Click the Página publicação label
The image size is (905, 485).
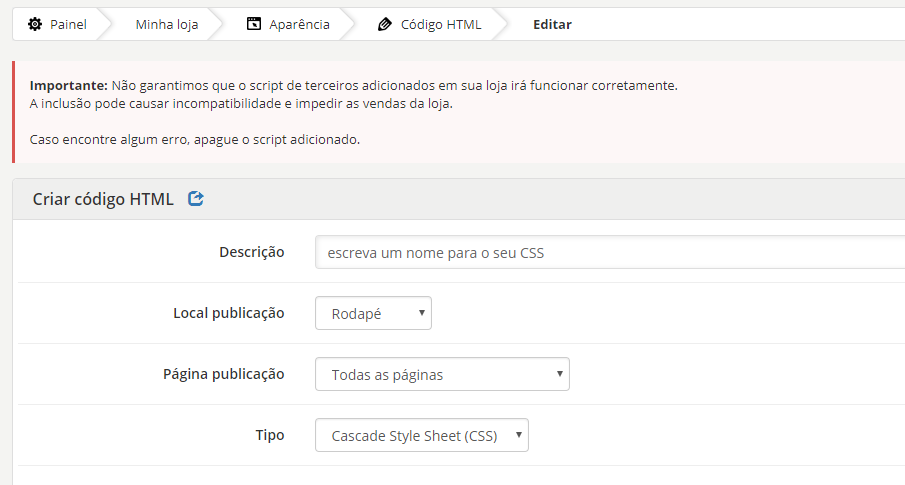point(223,374)
